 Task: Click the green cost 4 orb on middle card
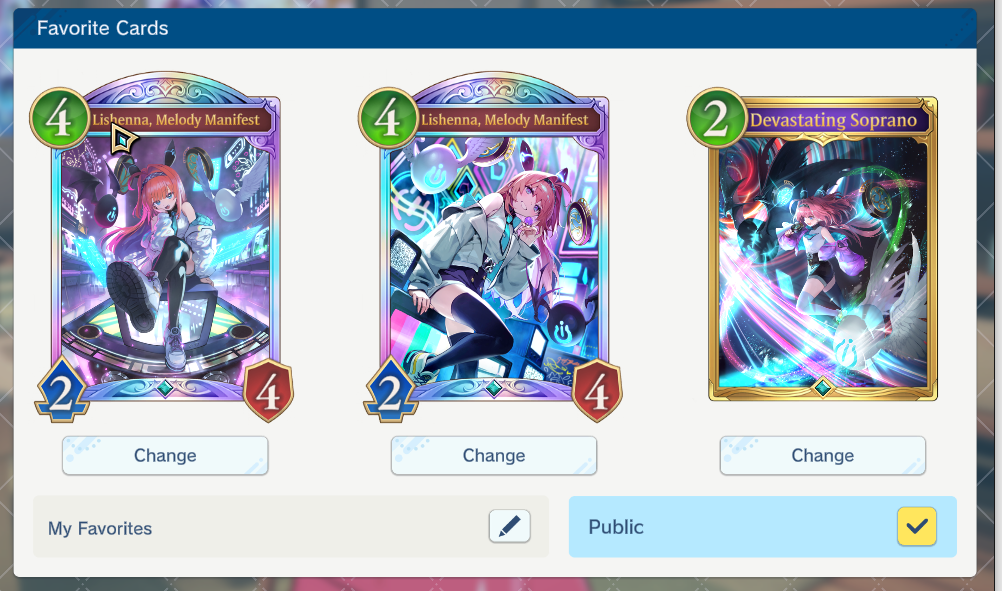pyautogui.click(x=389, y=118)
